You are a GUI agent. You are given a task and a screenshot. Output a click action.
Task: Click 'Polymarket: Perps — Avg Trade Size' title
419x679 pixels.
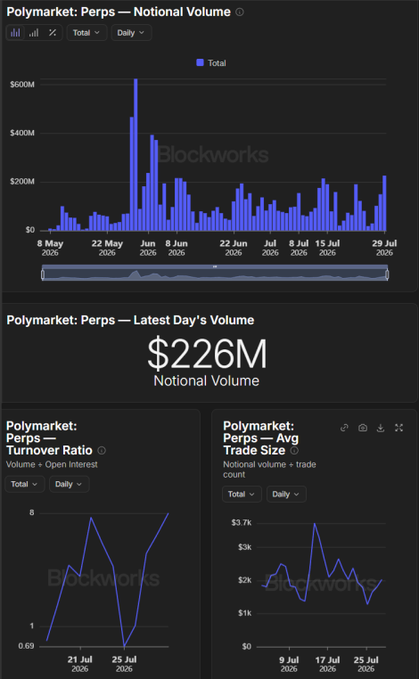261,438
